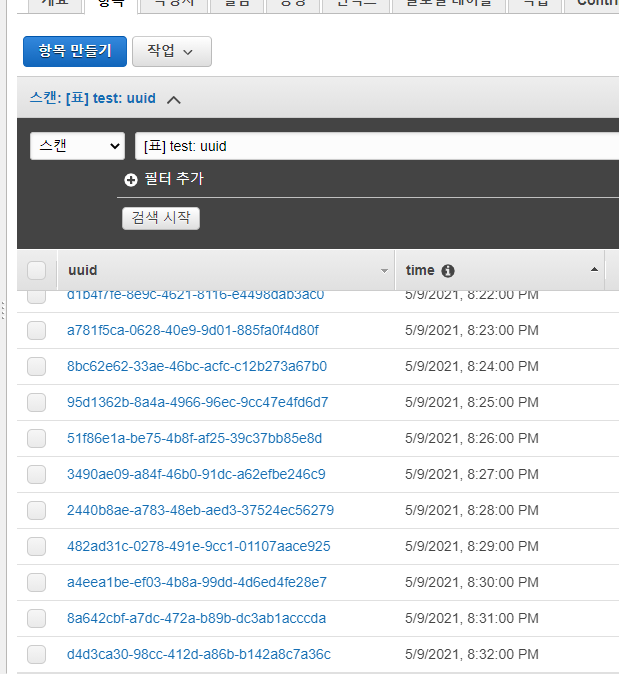619x679 pixels.
Task: Open the [표] test: uuid table selector
Action: [376, 146]
